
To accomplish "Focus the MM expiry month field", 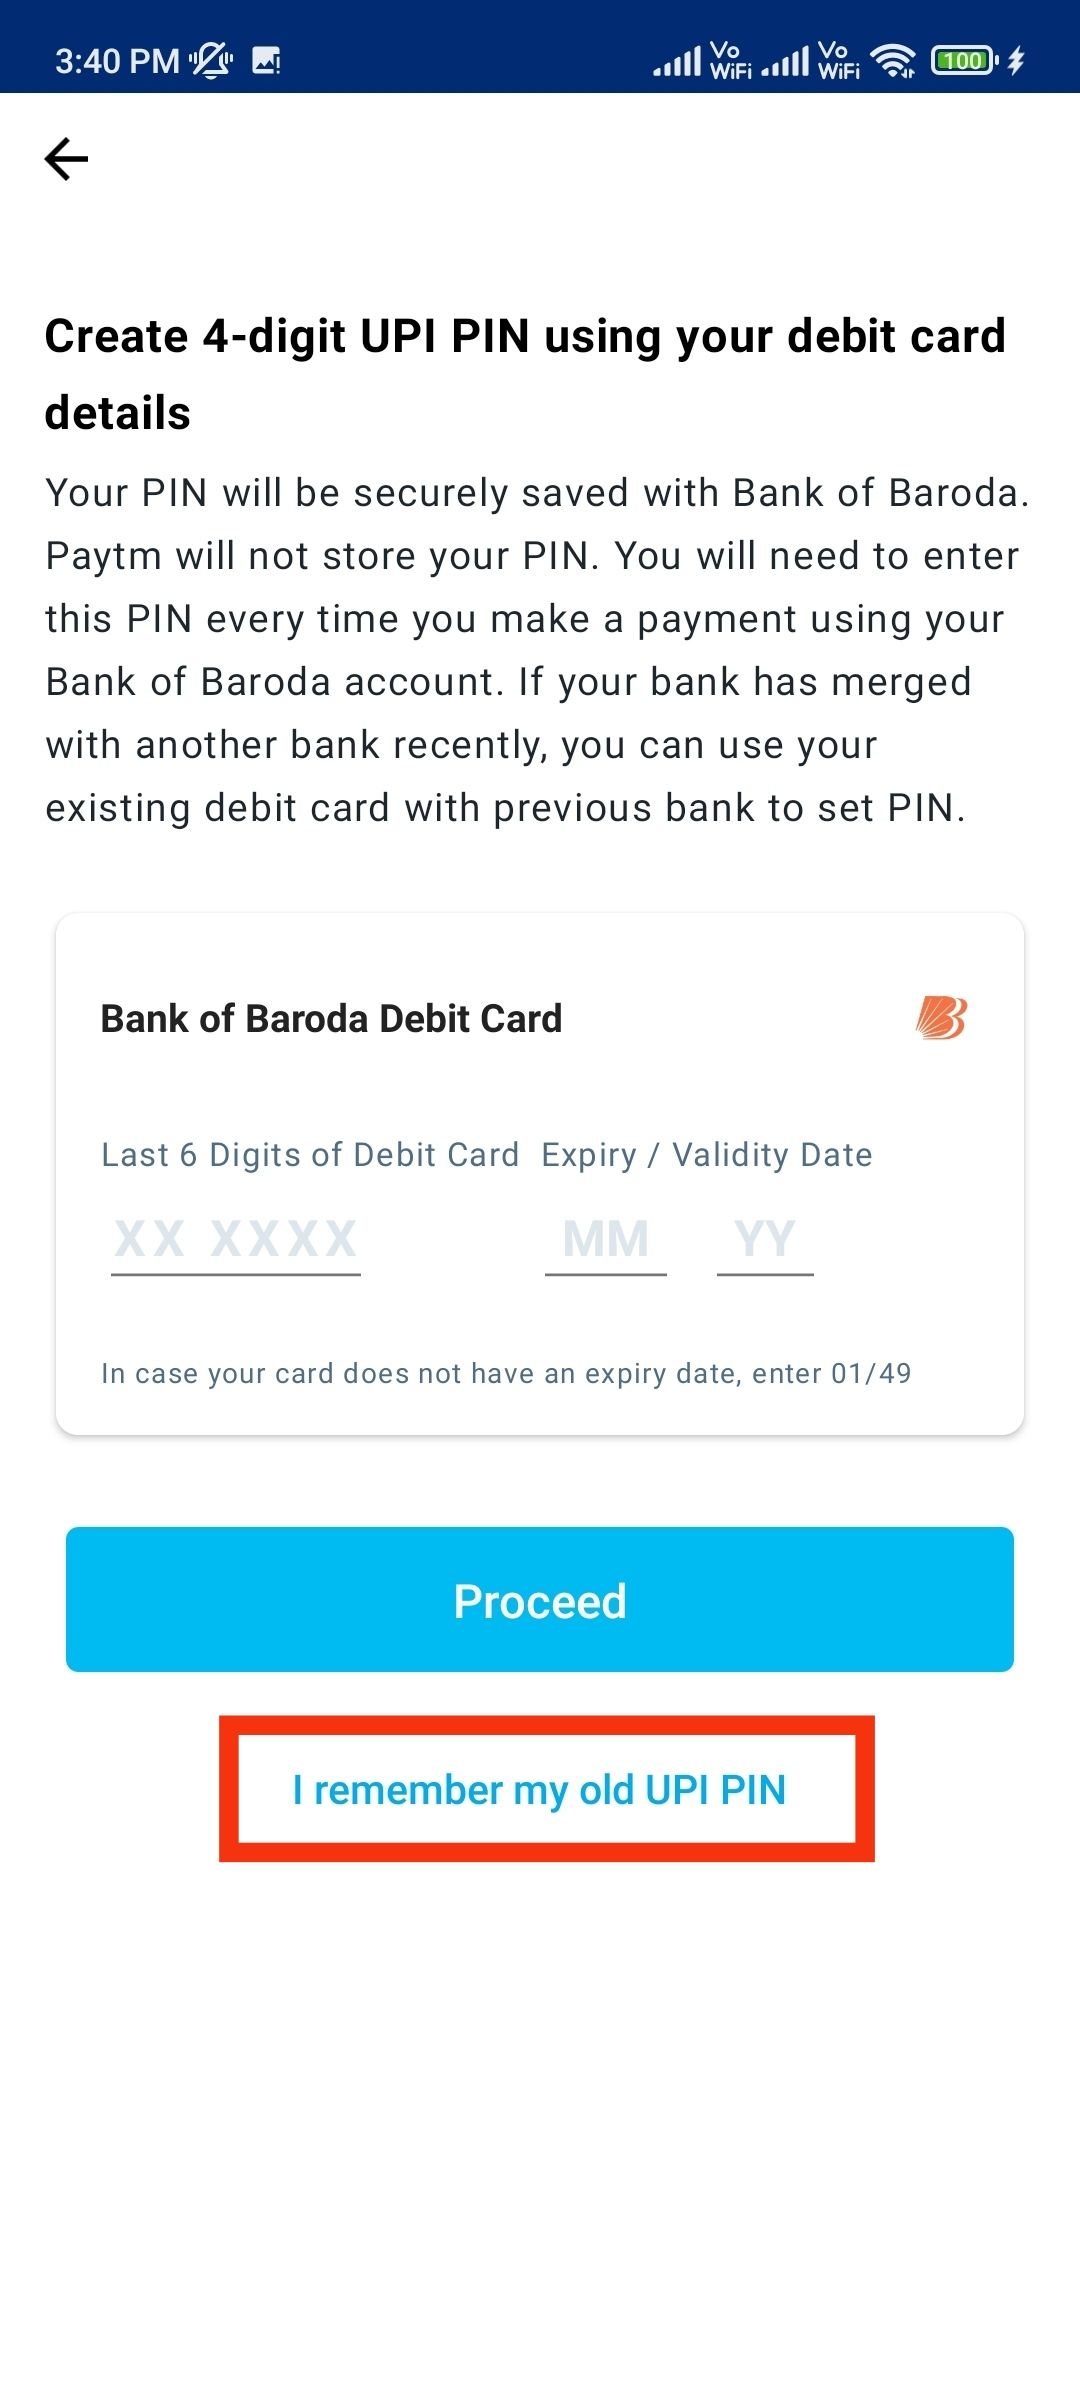I will tap(606, 1240).
